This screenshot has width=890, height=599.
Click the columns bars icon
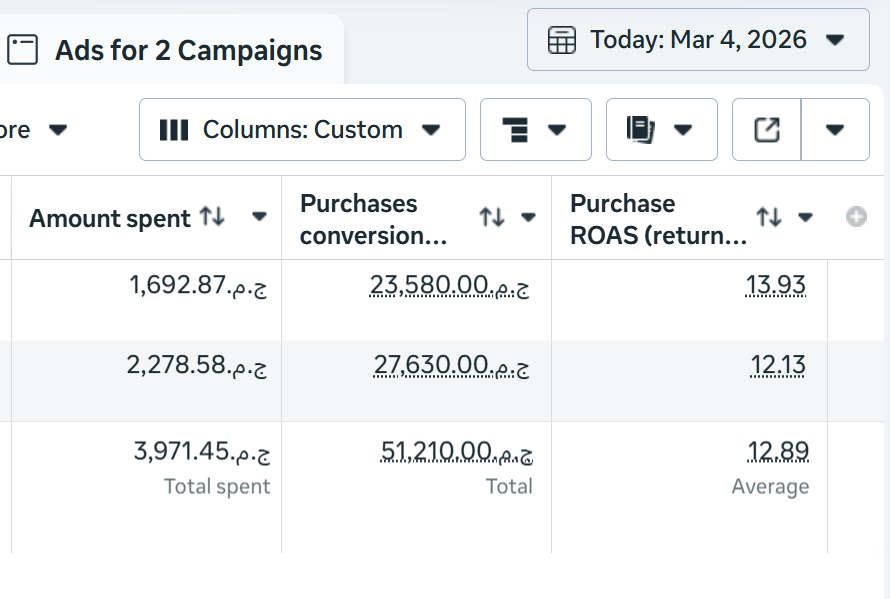(x=174, y=130)
